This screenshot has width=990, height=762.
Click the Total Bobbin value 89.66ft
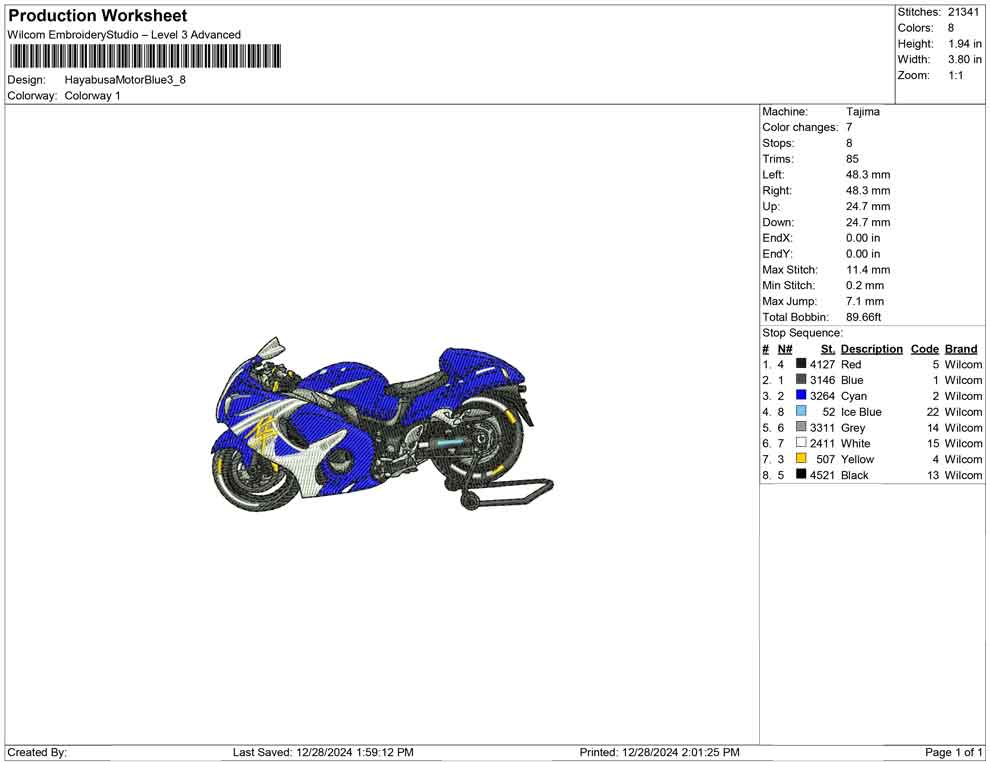point(864,317)
